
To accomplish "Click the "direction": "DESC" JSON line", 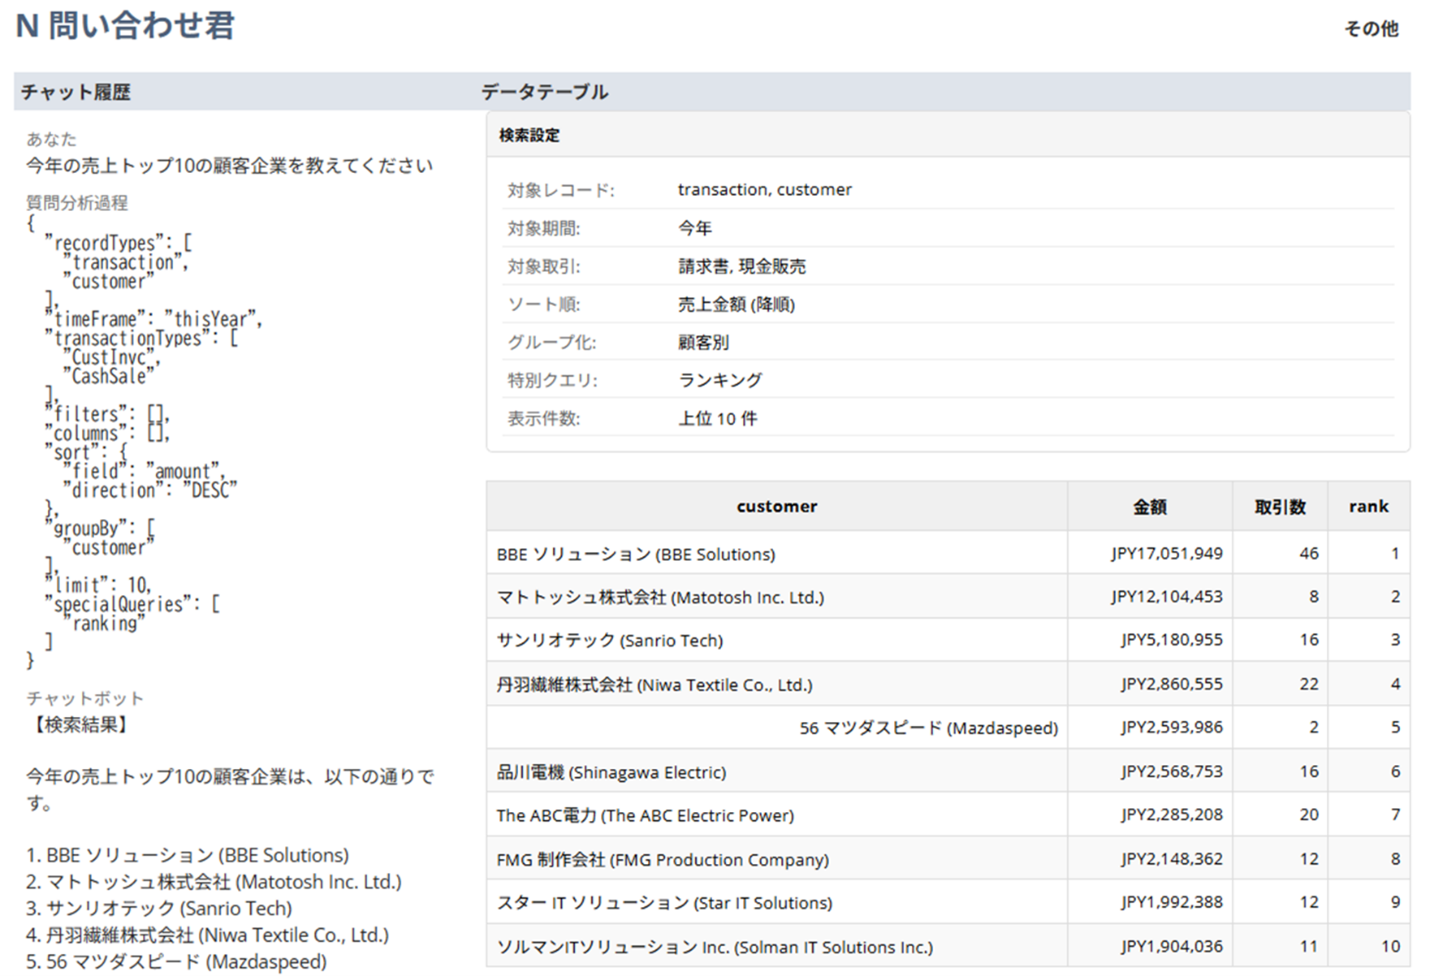I will 150,490.
